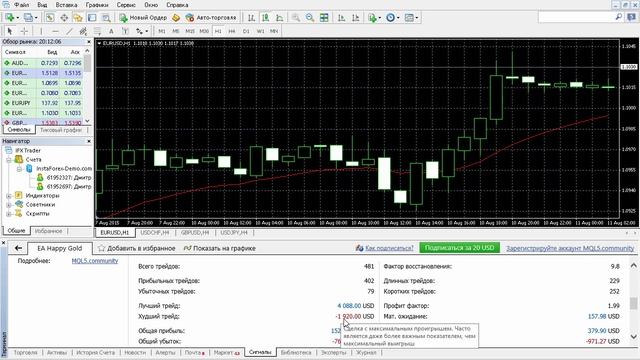Viewport: 640px width, 360px height.
Task: Open the История Счета terminal tab
Action: click(96, 352)
